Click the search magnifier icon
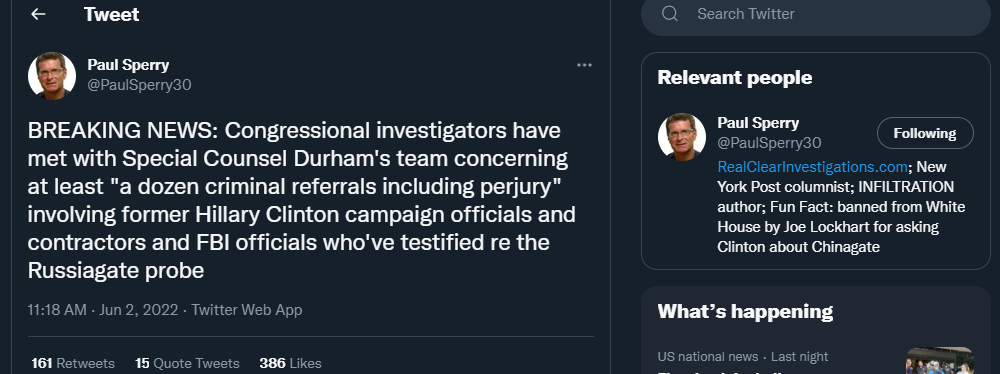The image size is (1000, 374). tap(670, 13)
